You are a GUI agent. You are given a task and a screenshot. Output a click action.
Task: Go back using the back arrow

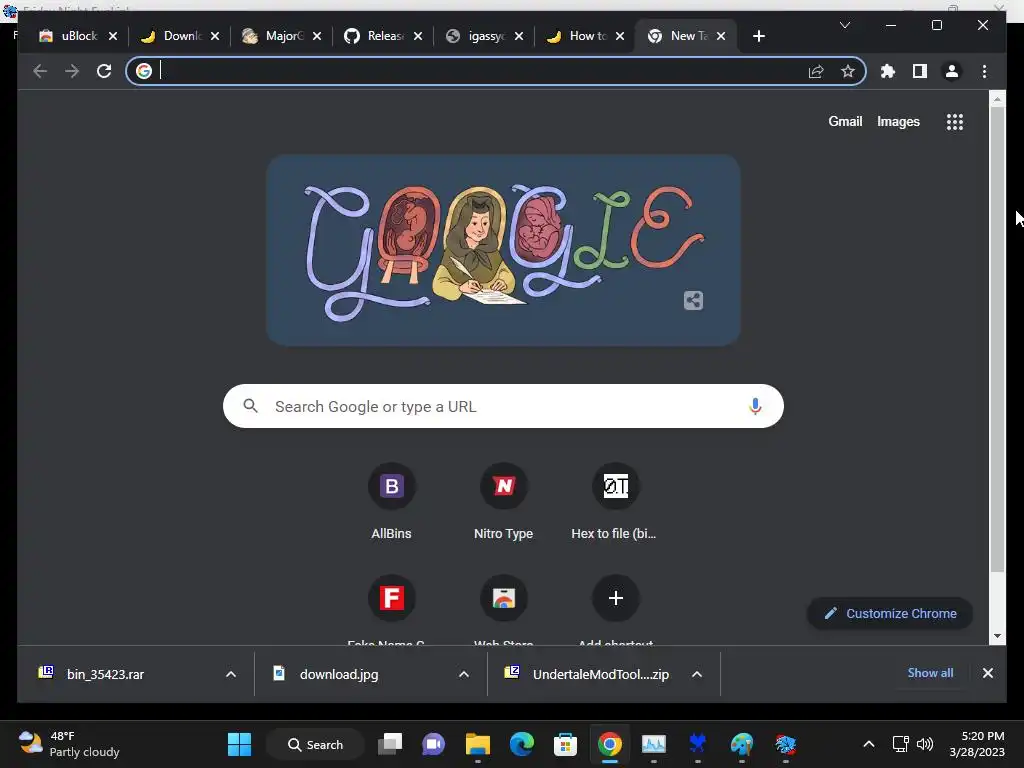tap(40, 71)
